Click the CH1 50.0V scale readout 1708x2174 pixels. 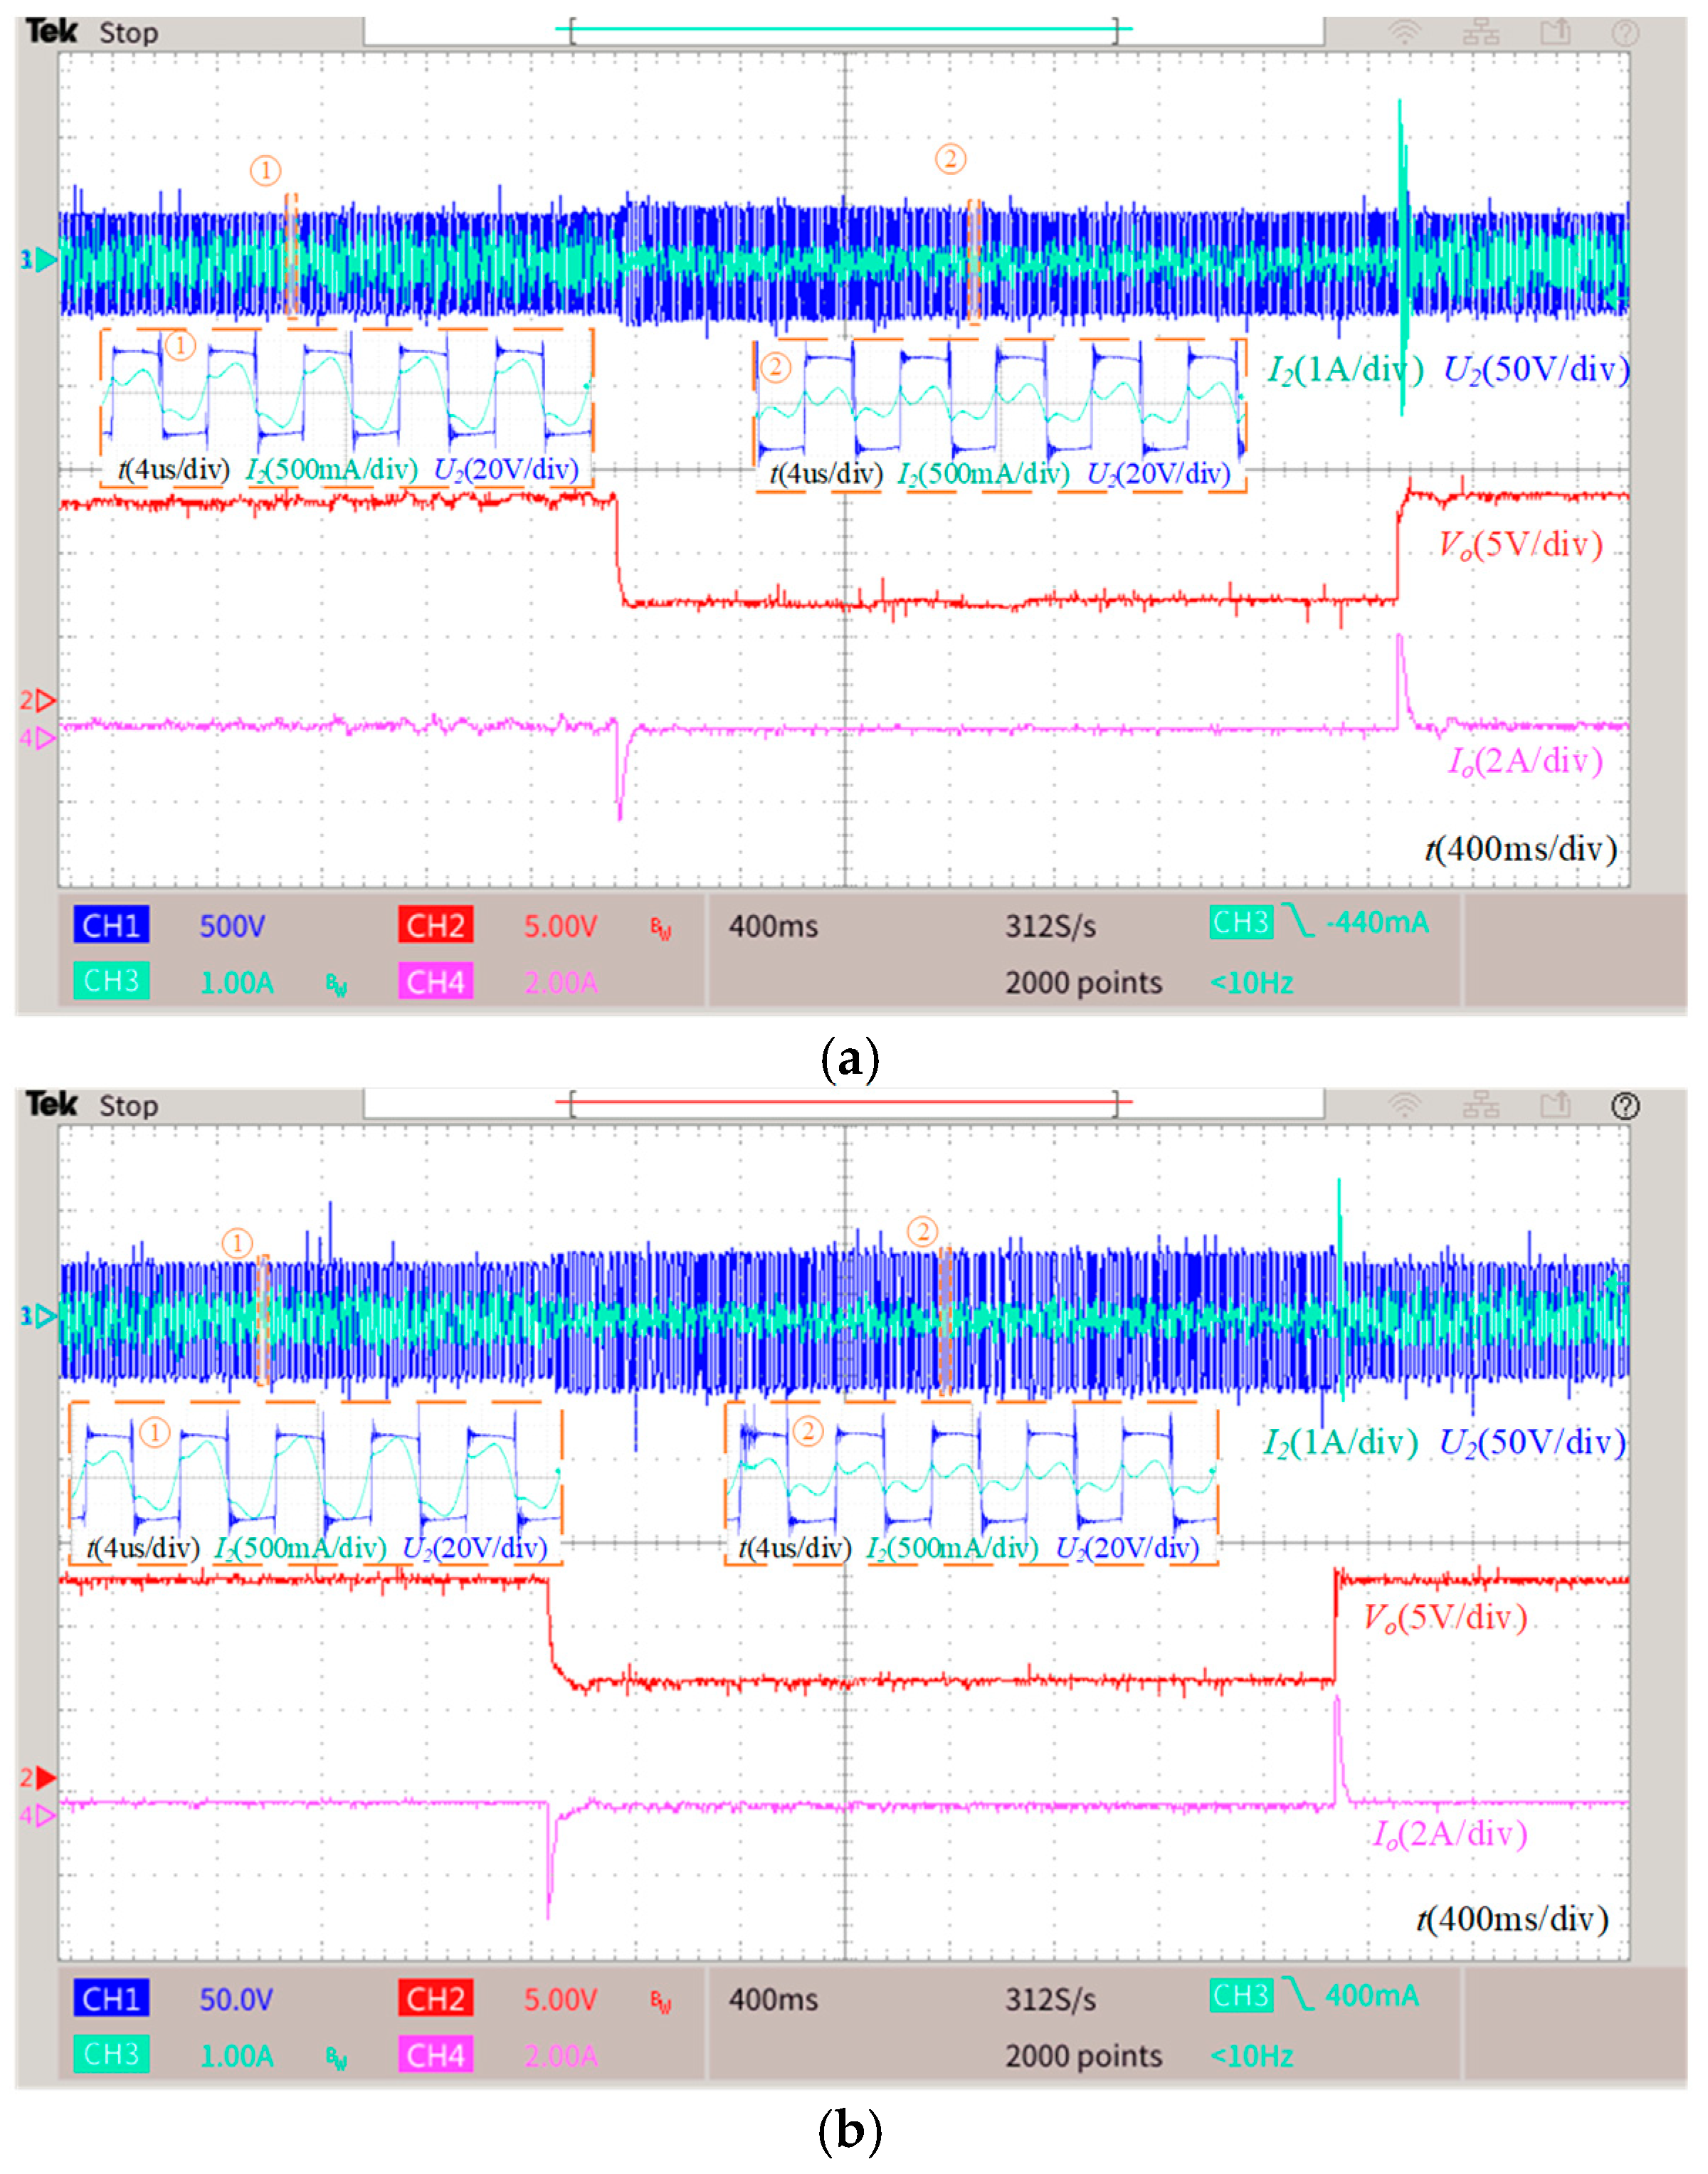coord(236,1999)
